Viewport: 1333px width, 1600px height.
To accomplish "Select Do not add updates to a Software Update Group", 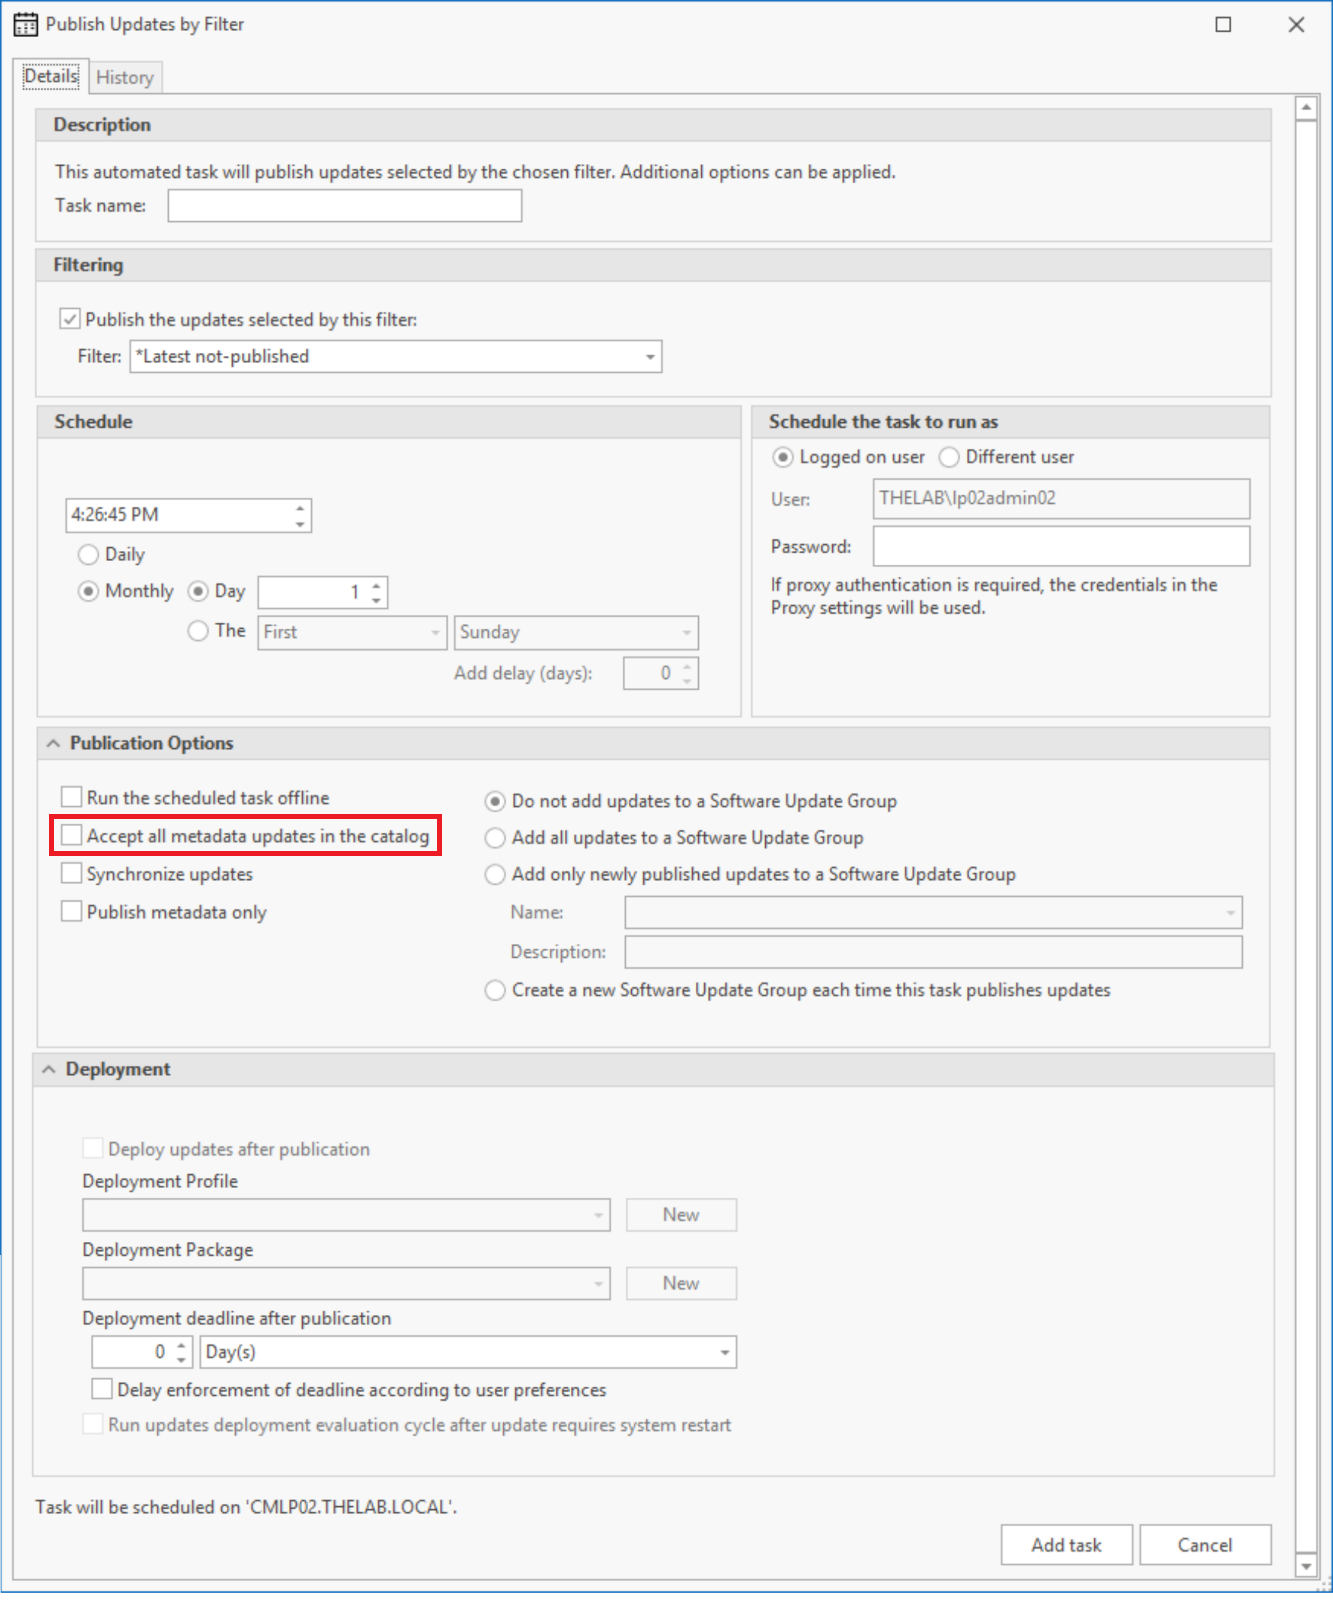I will [x=495, y=801].
